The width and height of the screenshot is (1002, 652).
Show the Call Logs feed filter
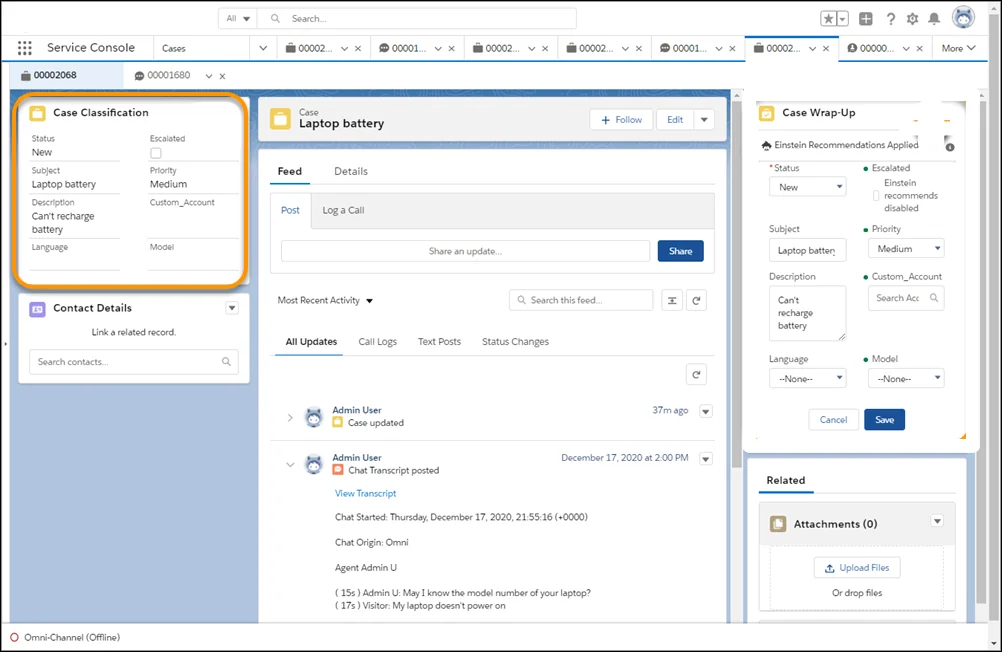[378, 342]
